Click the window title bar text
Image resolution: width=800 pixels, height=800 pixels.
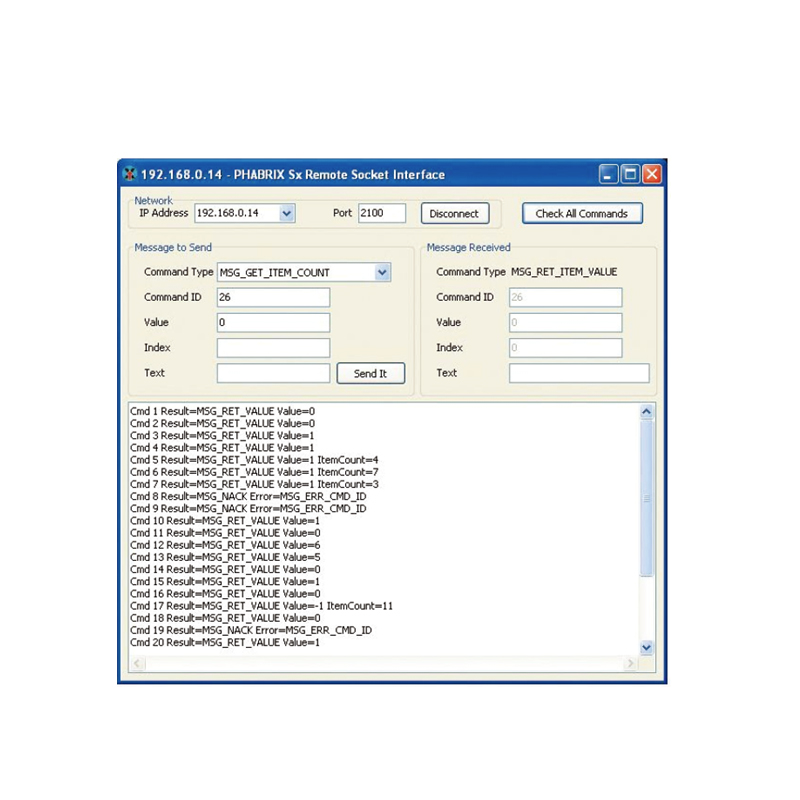(293, 174)
